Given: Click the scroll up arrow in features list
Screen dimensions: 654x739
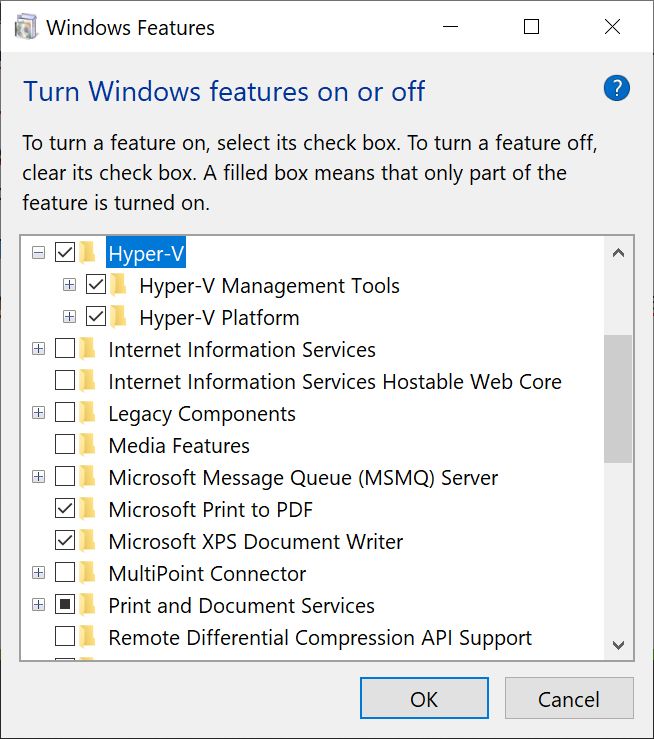Looking at the screenshot, I should tap(618, 253).
